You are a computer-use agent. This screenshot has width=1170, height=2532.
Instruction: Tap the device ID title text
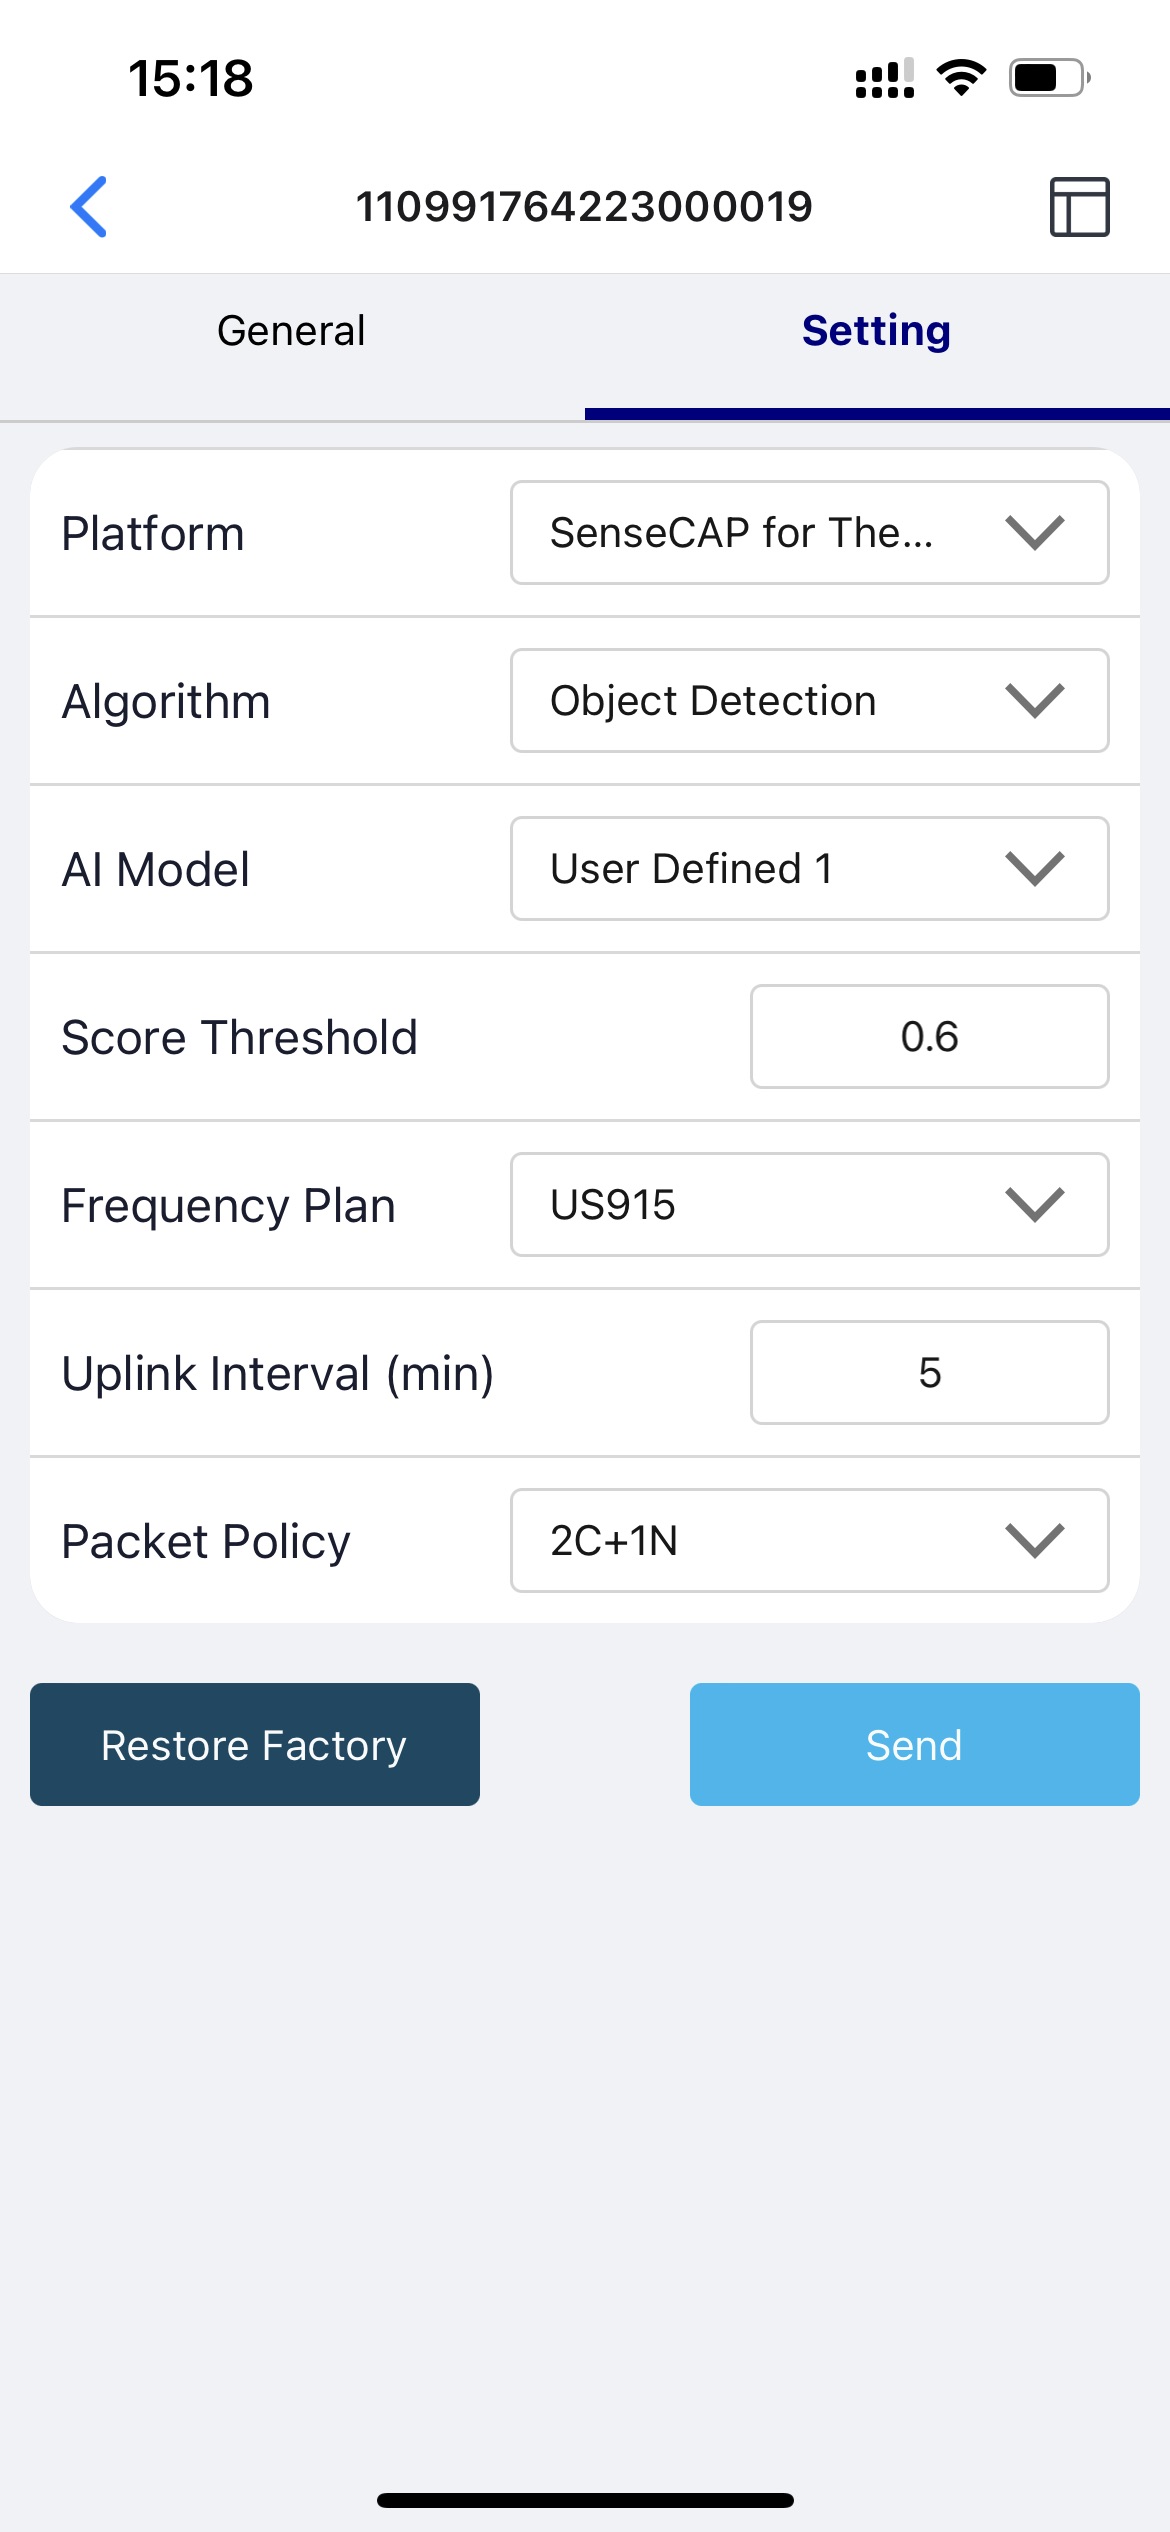pos(585,207)
